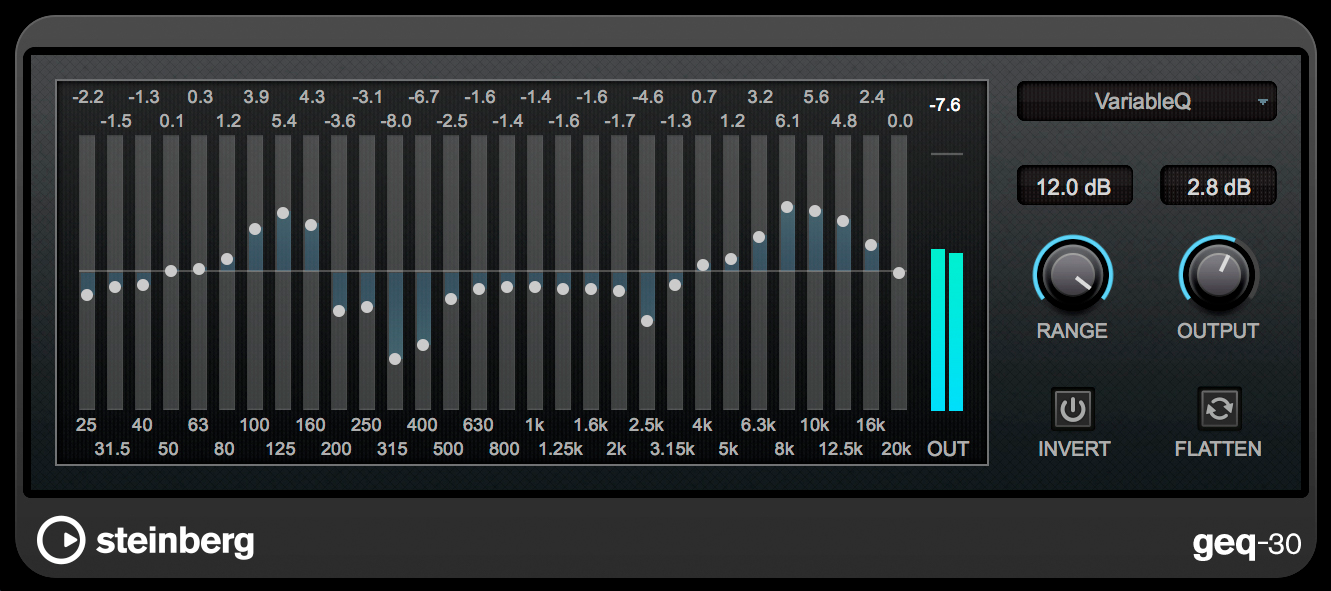Click the 63 Hz band slider handle

pos(199,269)
